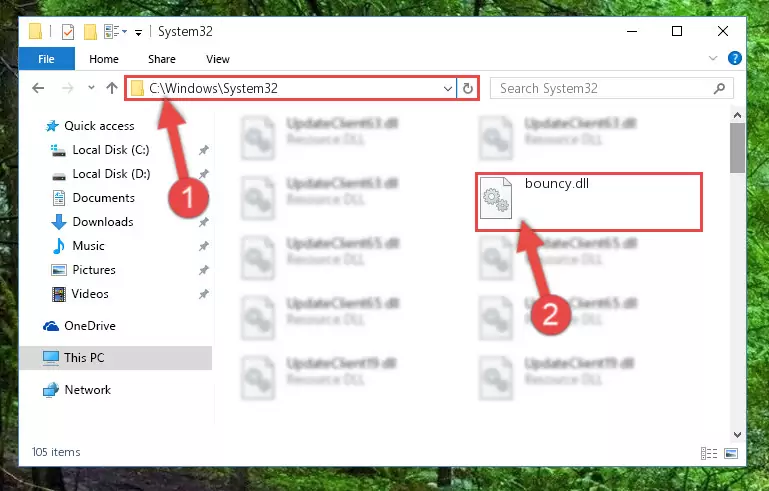This screenshot has width=769, height=491.
Task: Click the Properties checkmark quick access icon
Action: 68,32
